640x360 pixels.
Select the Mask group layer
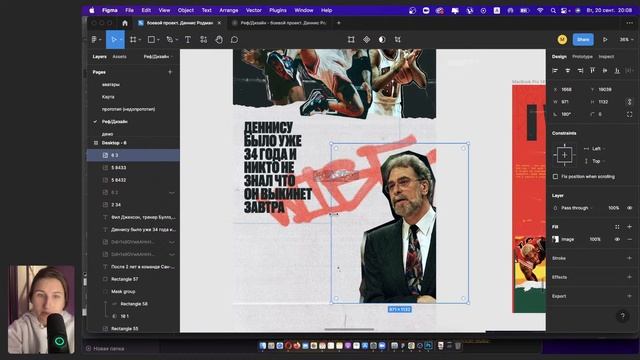[x=123, y=291]
